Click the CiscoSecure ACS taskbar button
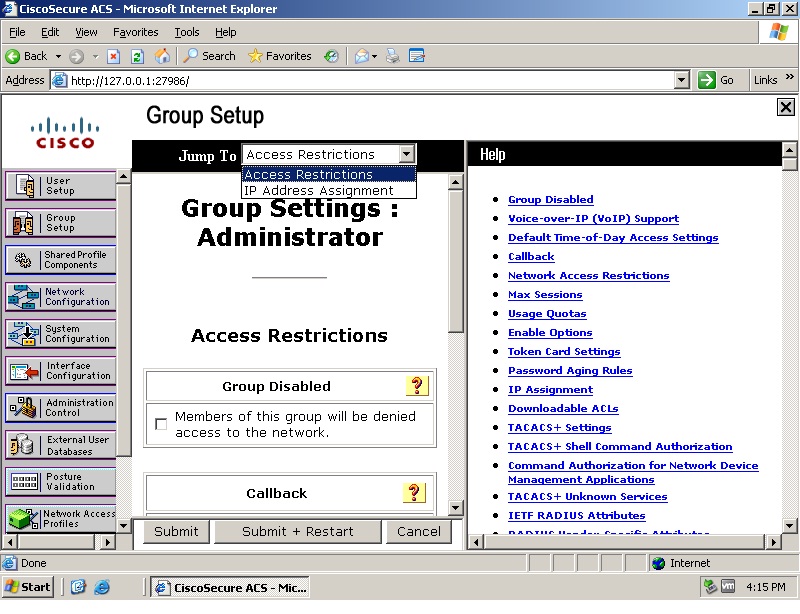This screenshot has width=800, height=614. coord(232,588)
